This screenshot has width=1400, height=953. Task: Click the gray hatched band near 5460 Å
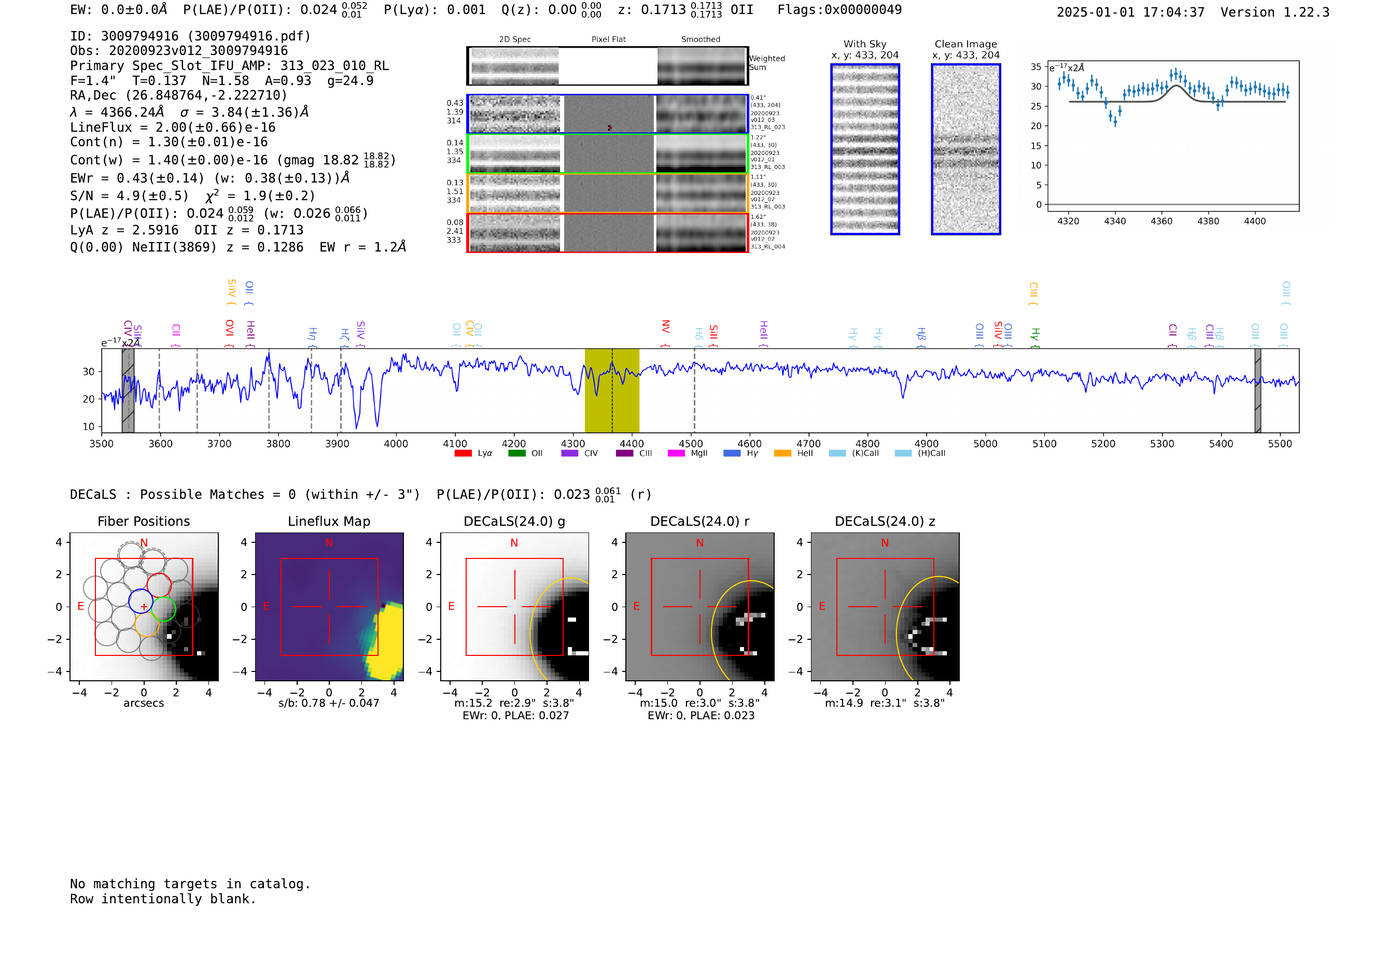1257,390
